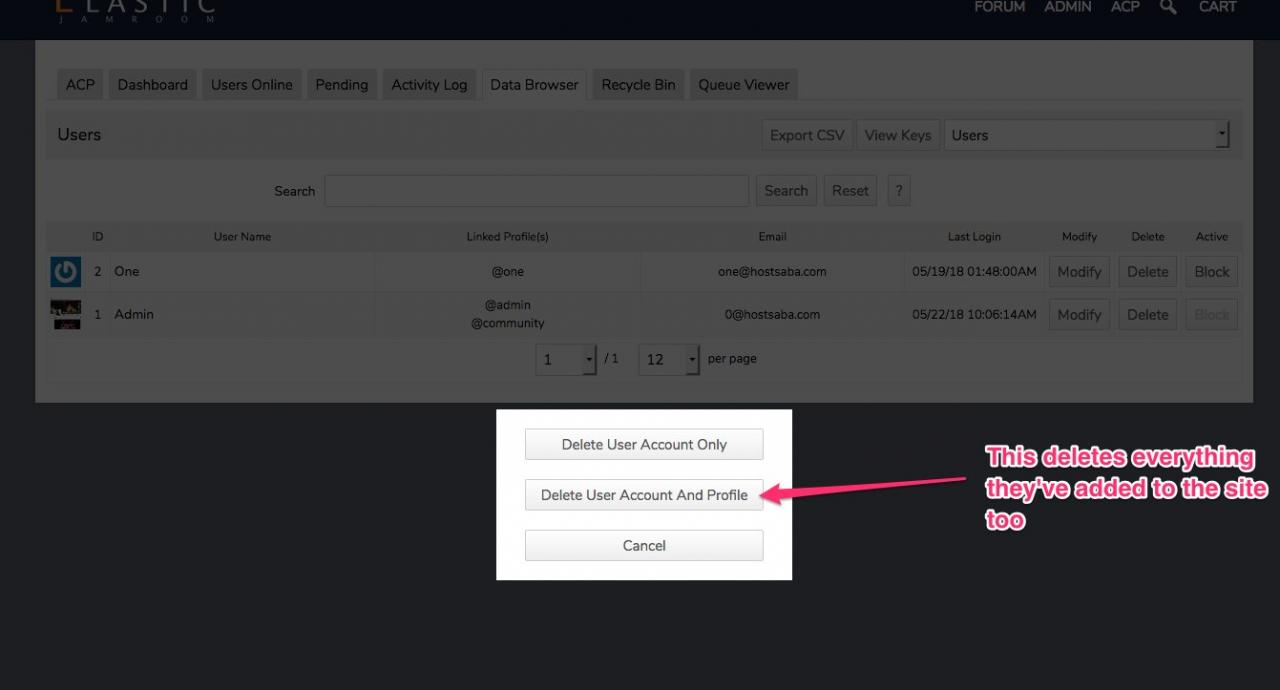Image resolution: width=1280 pixels, height=690 pixels.
Task: Click the View Keys button
Action: pyautogui.click(x=897, y=135)
